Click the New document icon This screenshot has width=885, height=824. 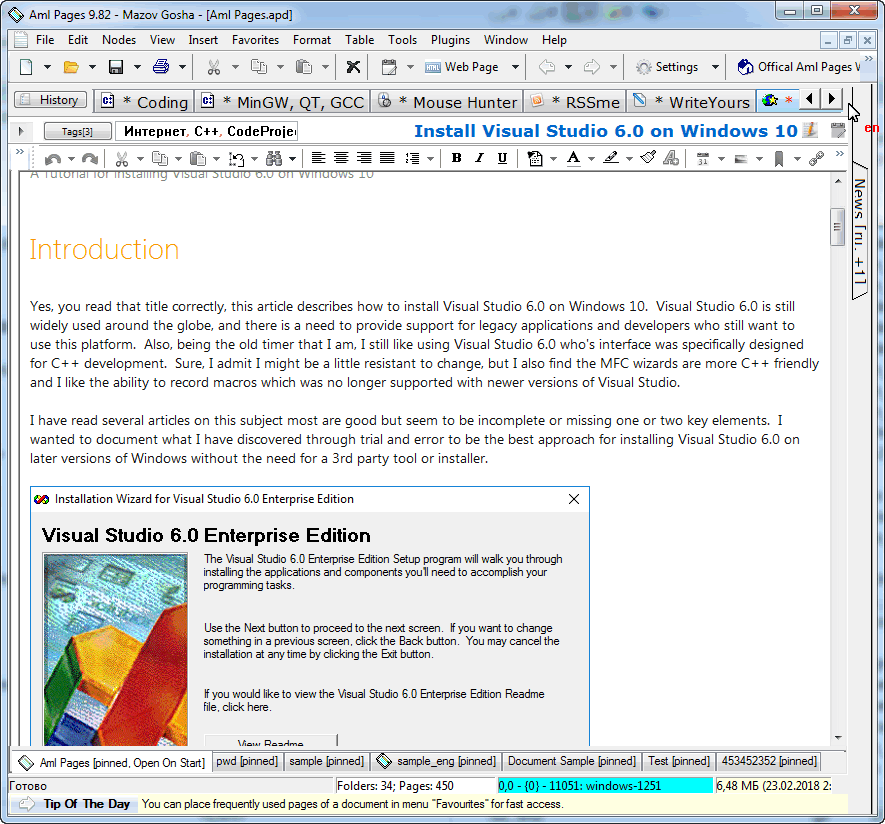pos(26,67)
